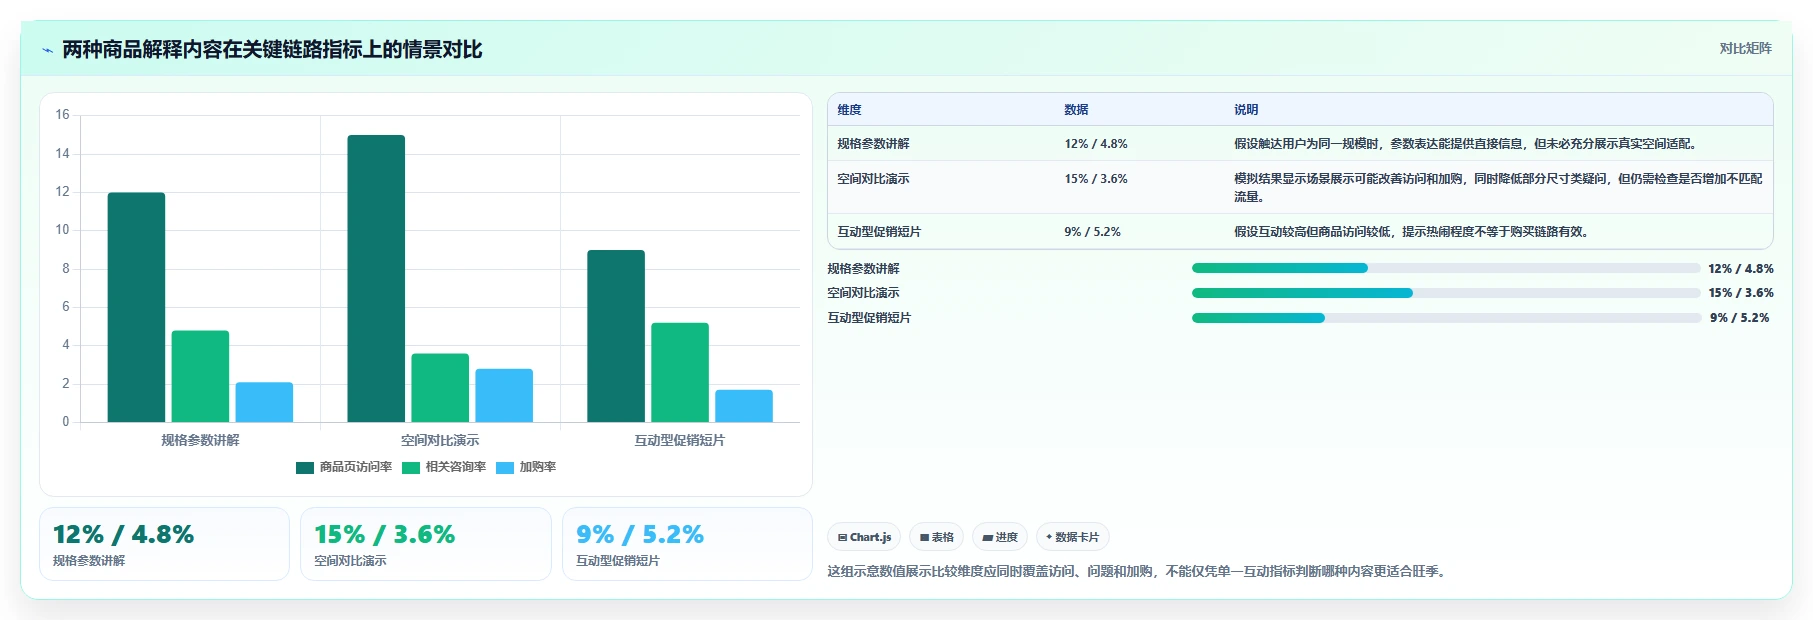Click the 表格 tag chip
The height and width of the screenshot is (620, 1813).
pos(936,537)
